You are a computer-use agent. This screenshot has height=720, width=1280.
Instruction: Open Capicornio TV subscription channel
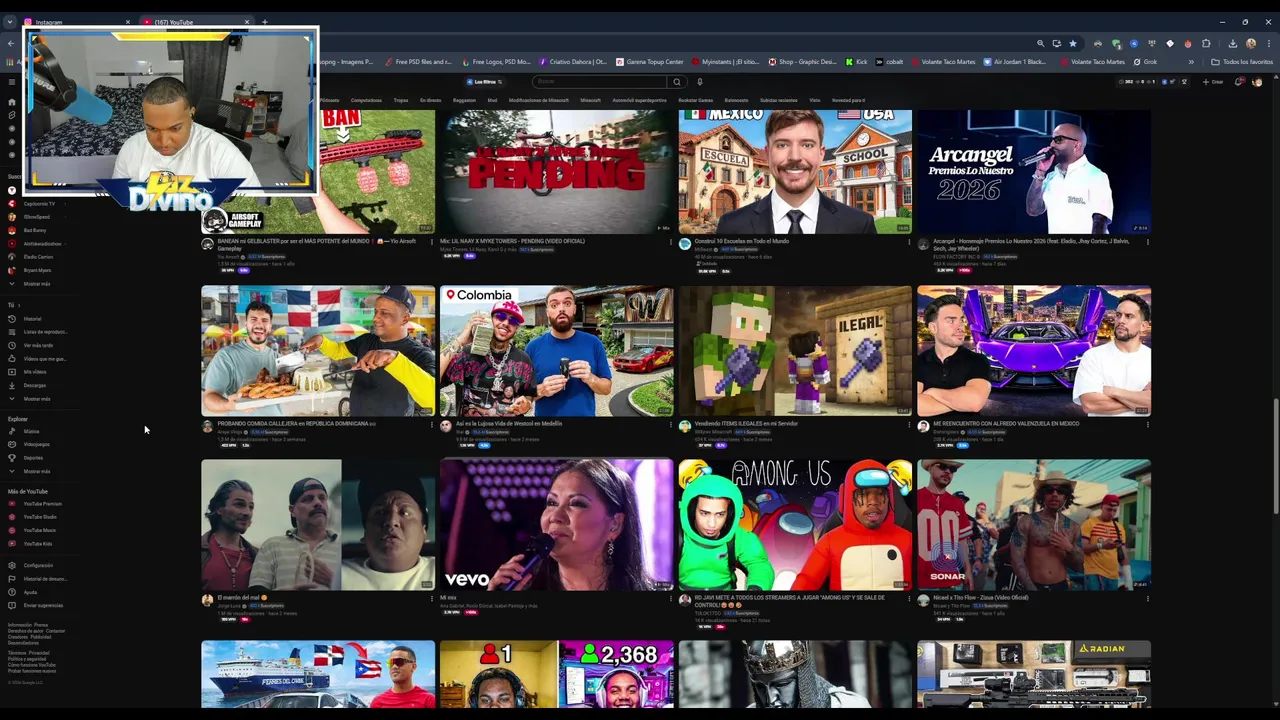[x=38, y=204]
